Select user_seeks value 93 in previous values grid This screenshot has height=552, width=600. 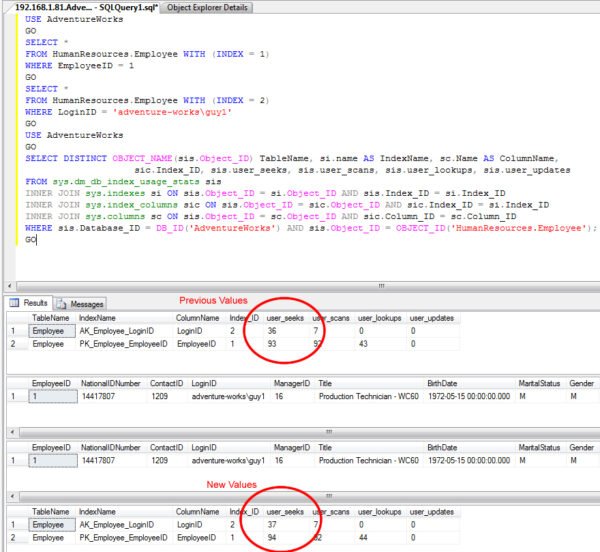pos(272,344)
